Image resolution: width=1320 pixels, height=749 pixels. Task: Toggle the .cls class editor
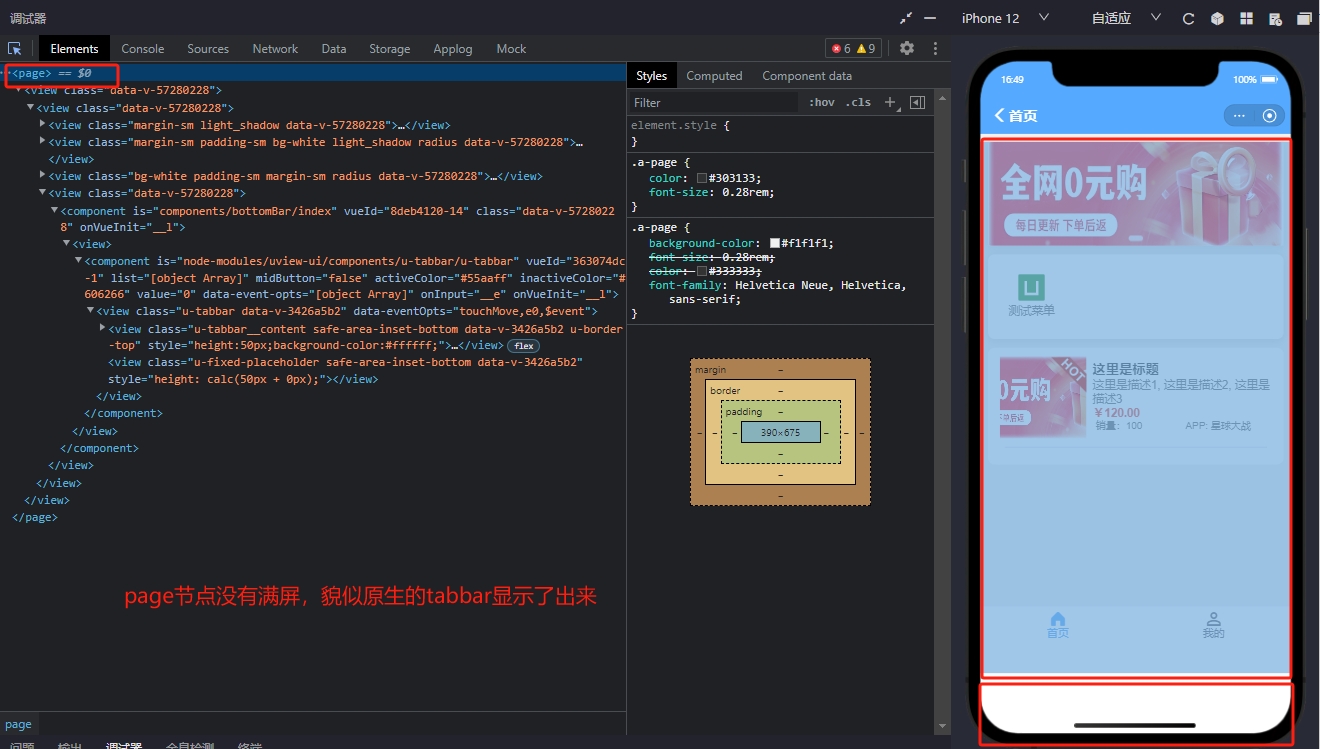tap(858, 102)
